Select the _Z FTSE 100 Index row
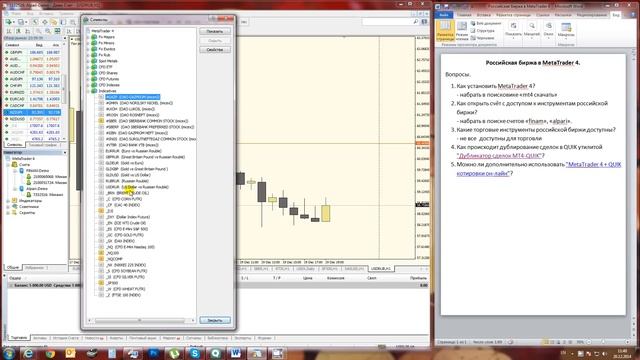640x360 pixels. click(123, 295)
